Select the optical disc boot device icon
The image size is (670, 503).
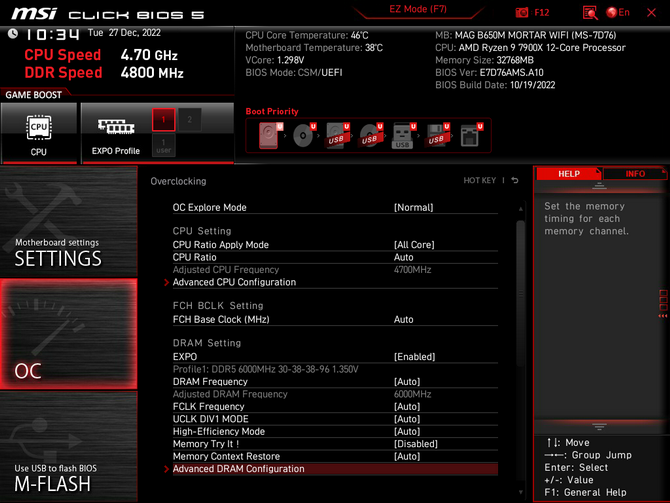coord(304,135)
